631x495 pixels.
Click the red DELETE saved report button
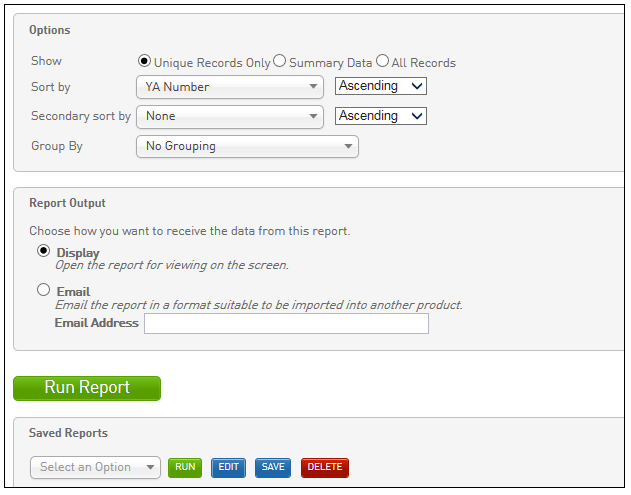coord(325,468)
